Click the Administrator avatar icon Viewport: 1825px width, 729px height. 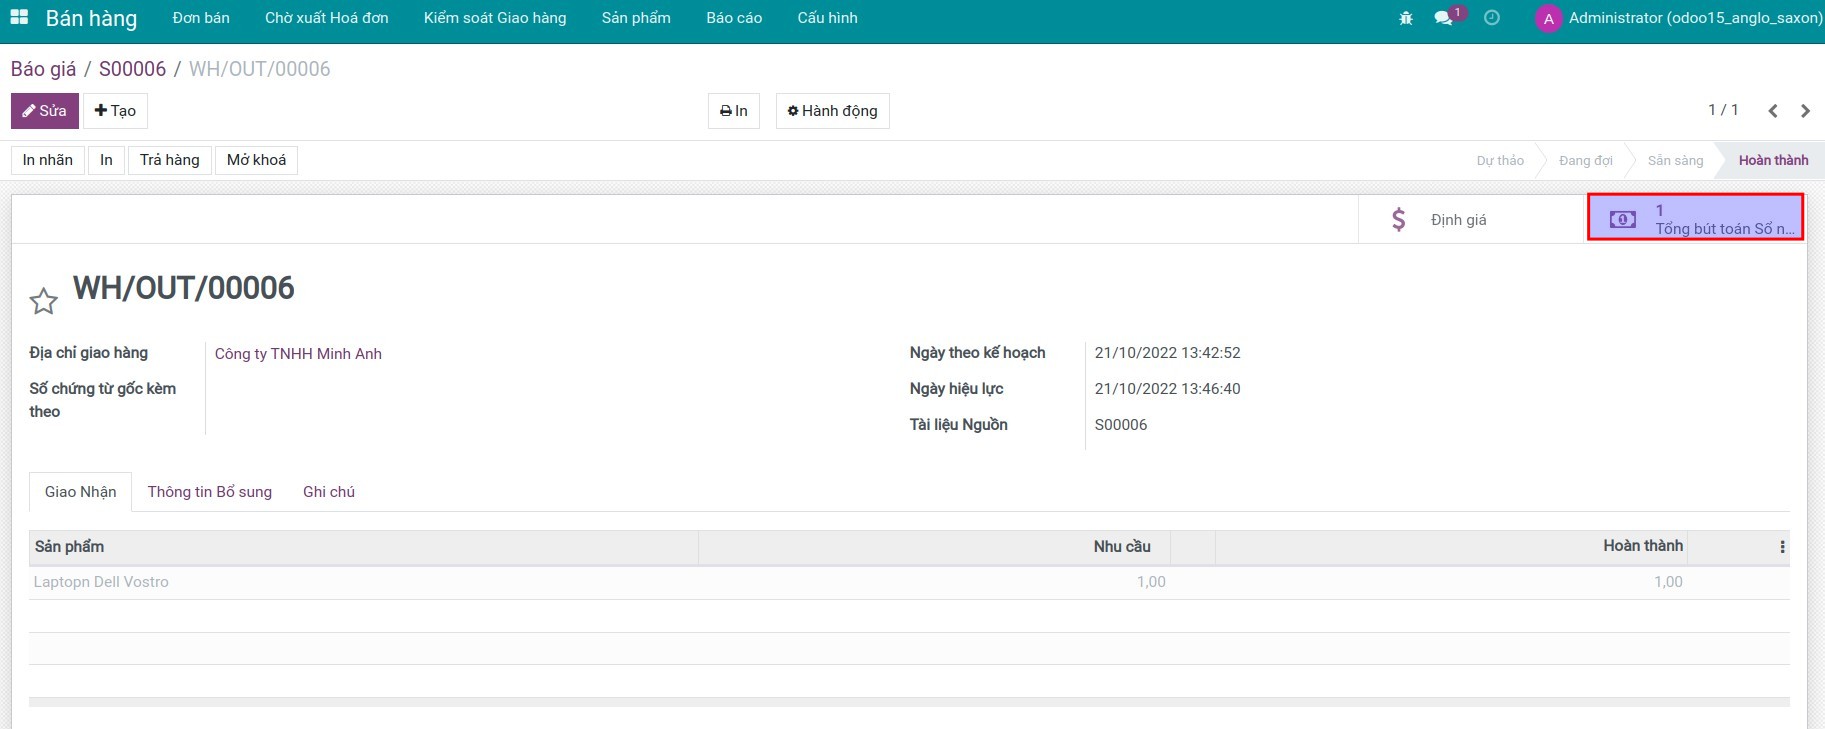pyautogui.click(x=1548, y=19)
